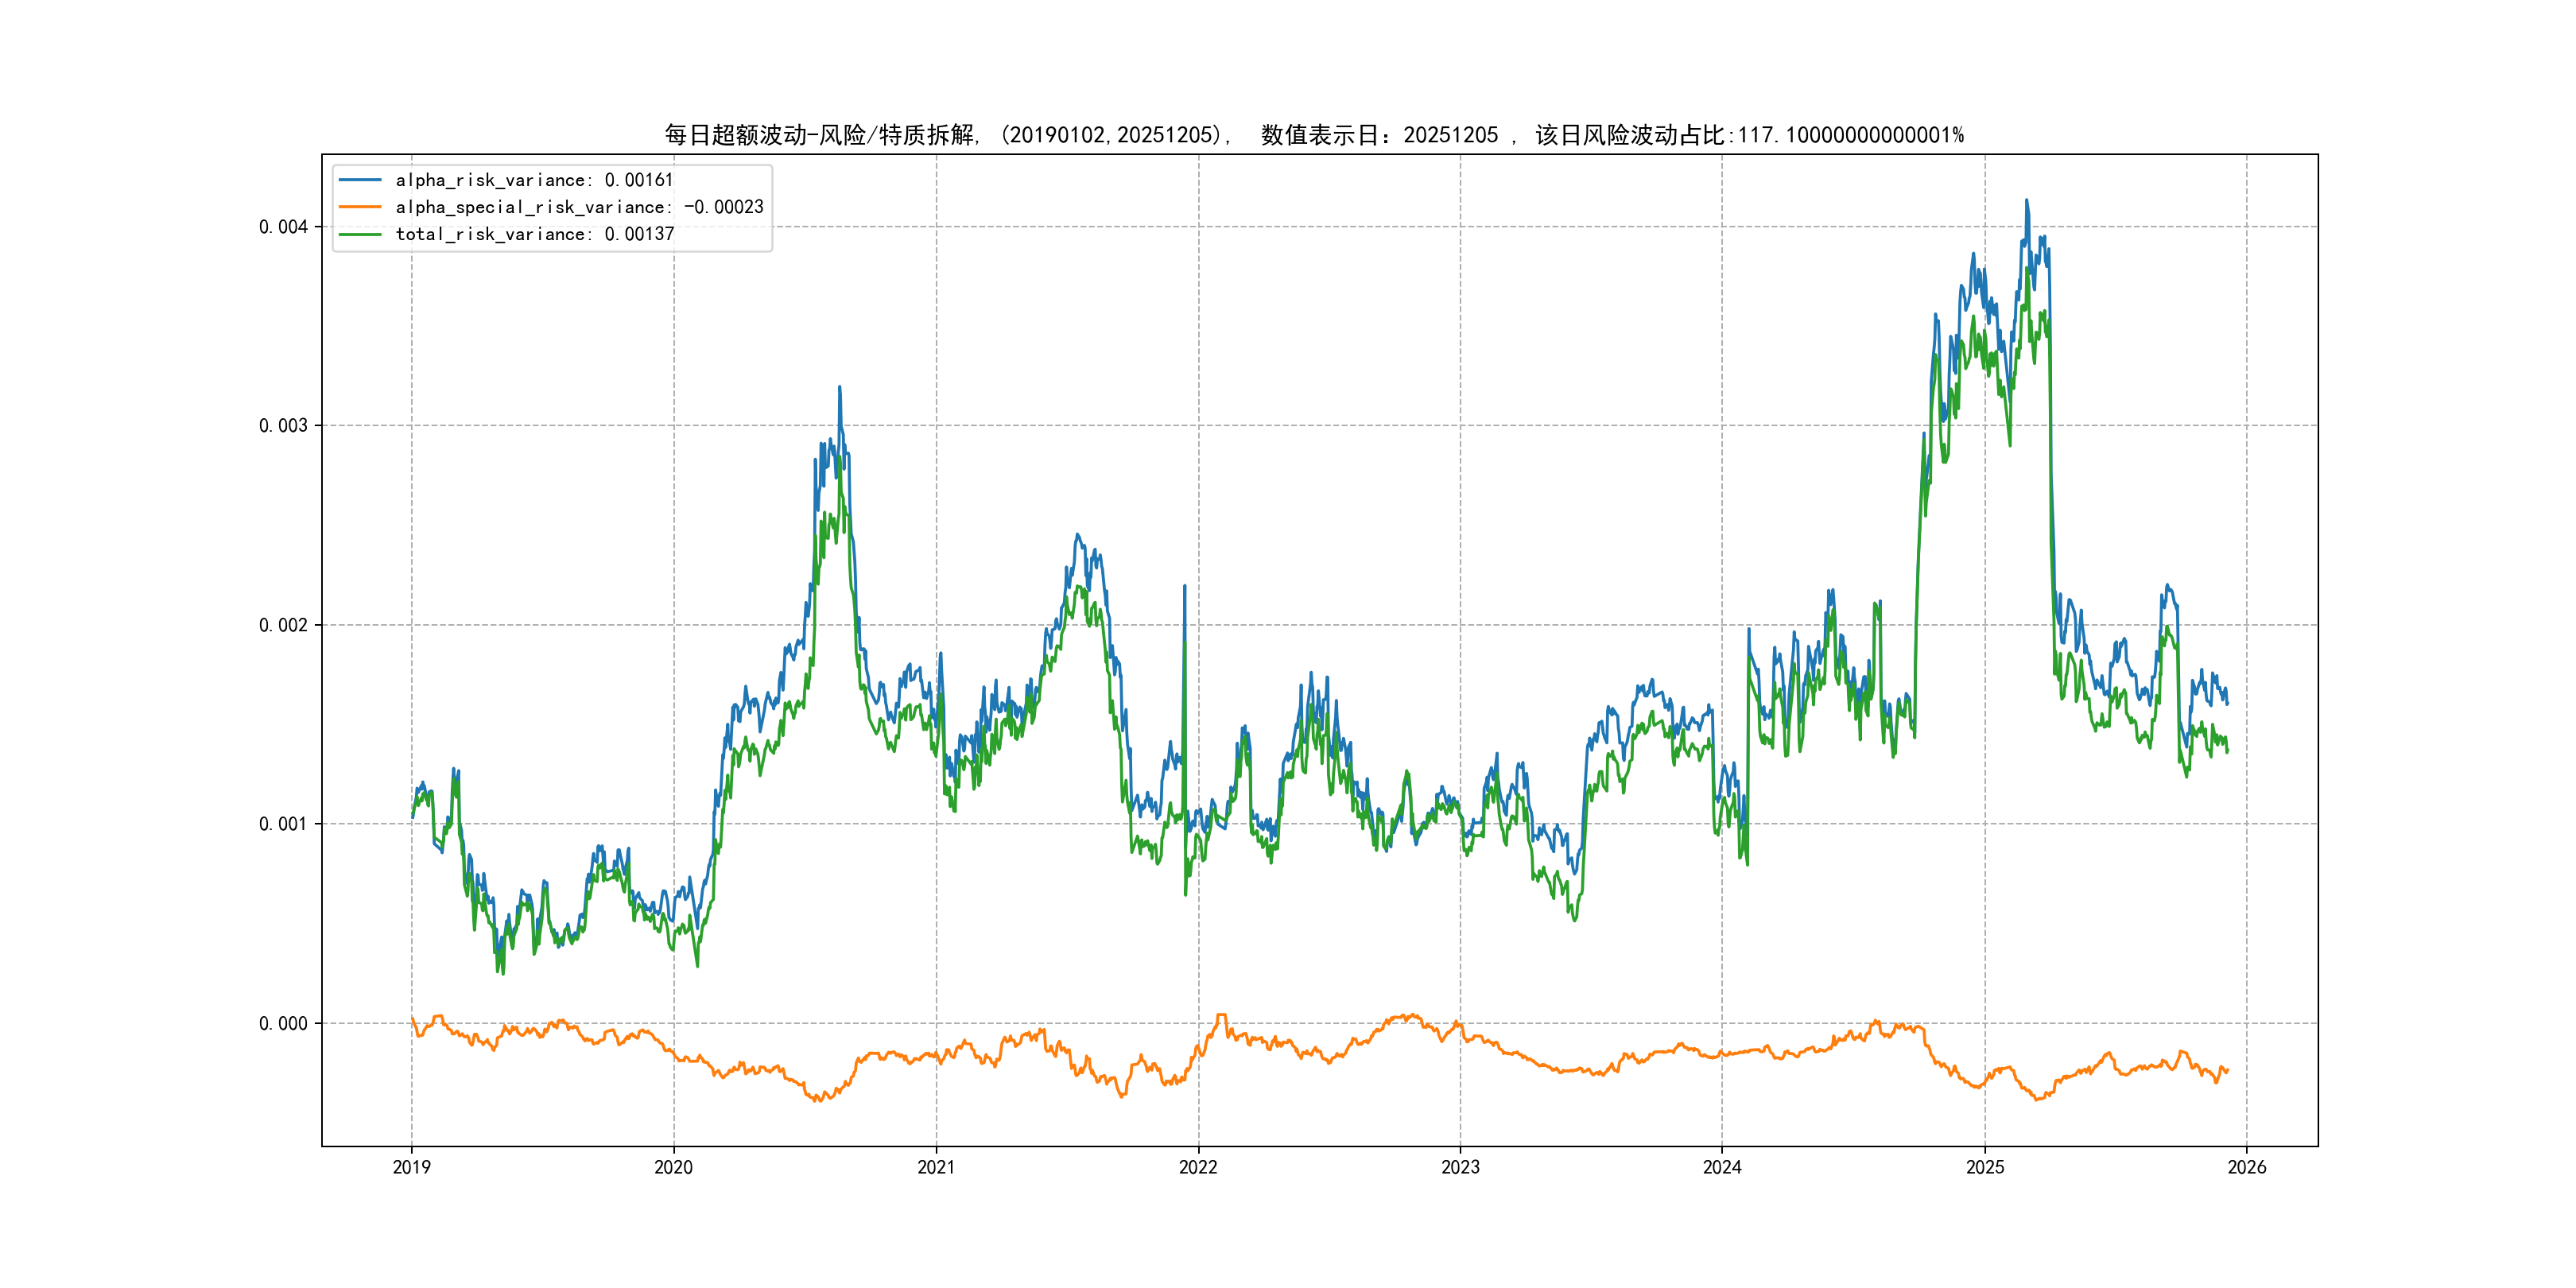Click the orange alpha_special_risk_variance legend line swatch
The image size is (2576, 1288).
click(360, 207)
